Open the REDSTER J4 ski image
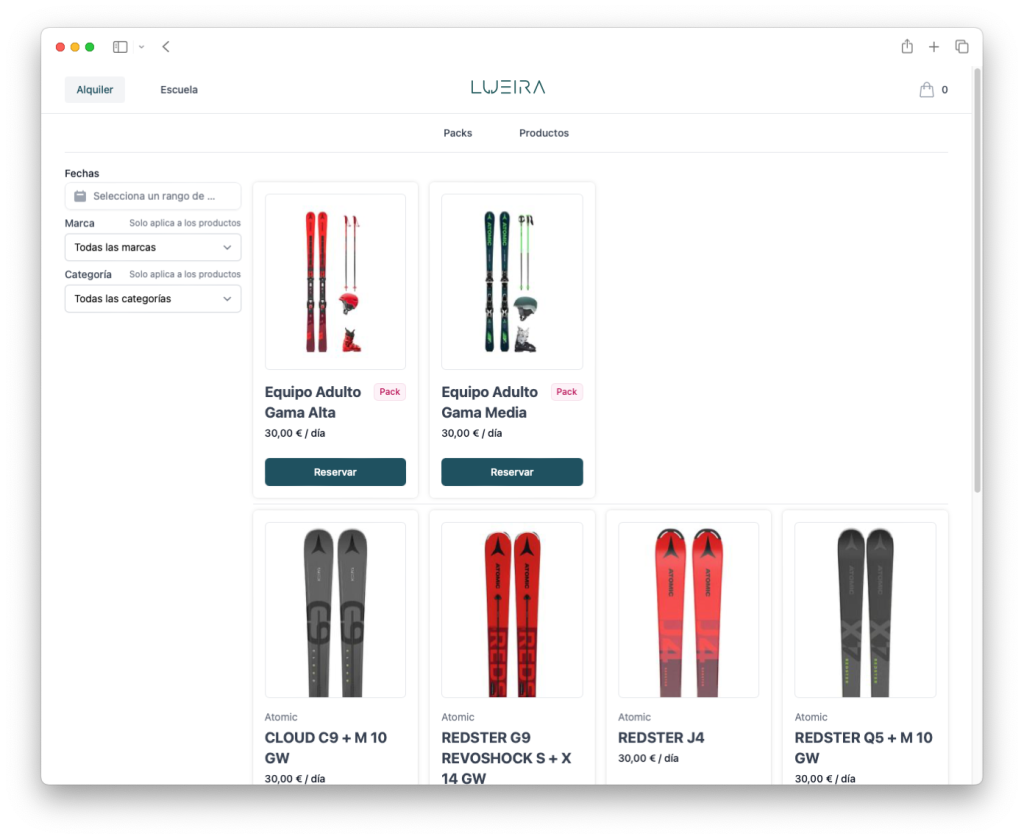The image size is (1024, 839). pos(688,610)
